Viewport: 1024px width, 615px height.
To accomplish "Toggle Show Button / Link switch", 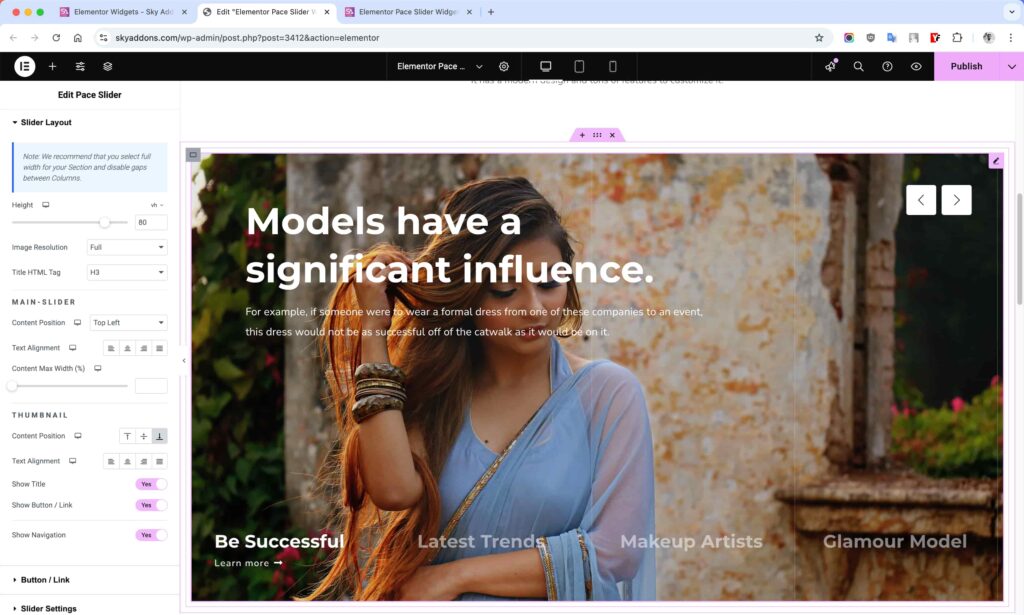I will click(152, 505).
